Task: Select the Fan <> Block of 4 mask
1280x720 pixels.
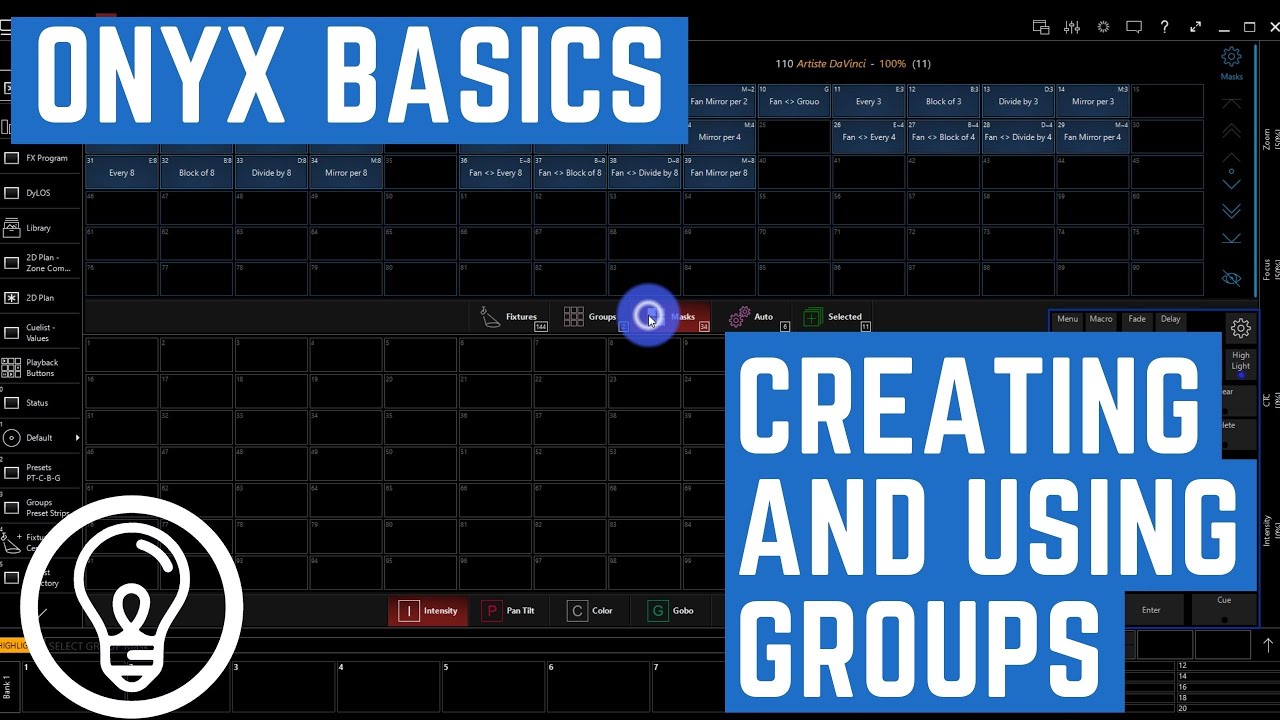Action: pos(943,137)
